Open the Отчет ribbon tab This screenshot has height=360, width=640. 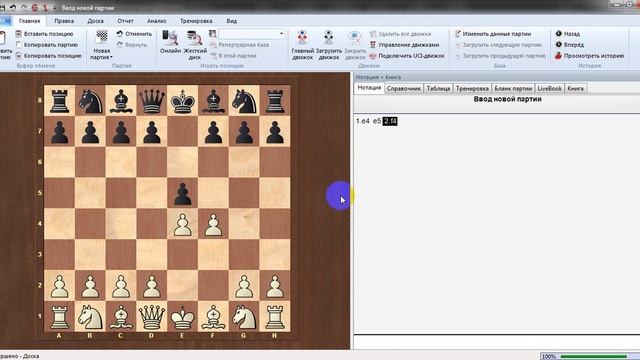tap(125, 21)
